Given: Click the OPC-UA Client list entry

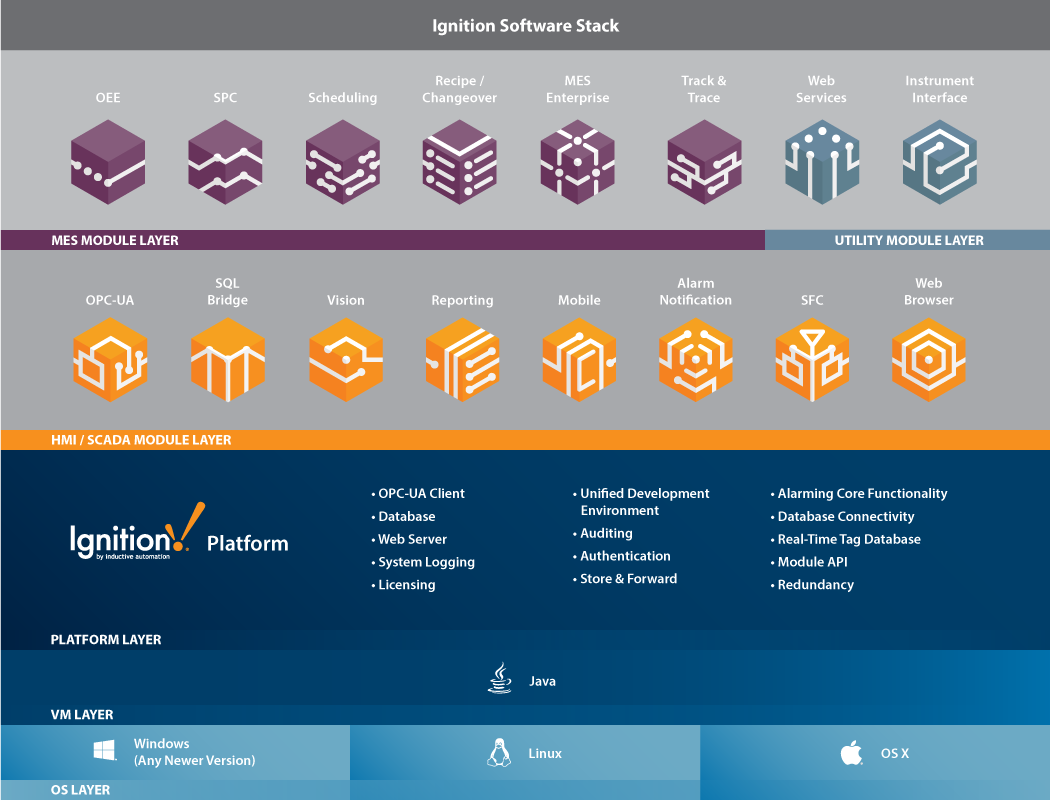Looking at the screenshot, I should click(420, 493).
